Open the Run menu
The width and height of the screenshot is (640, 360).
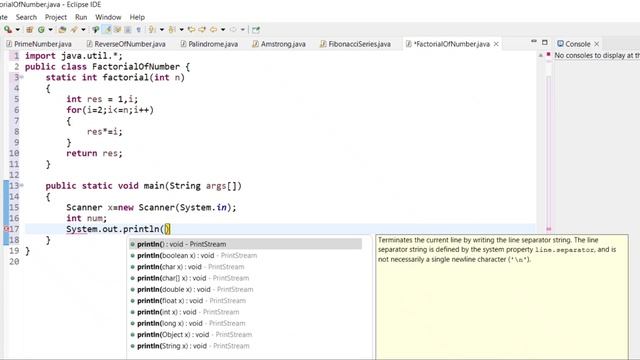click(81, 17)
